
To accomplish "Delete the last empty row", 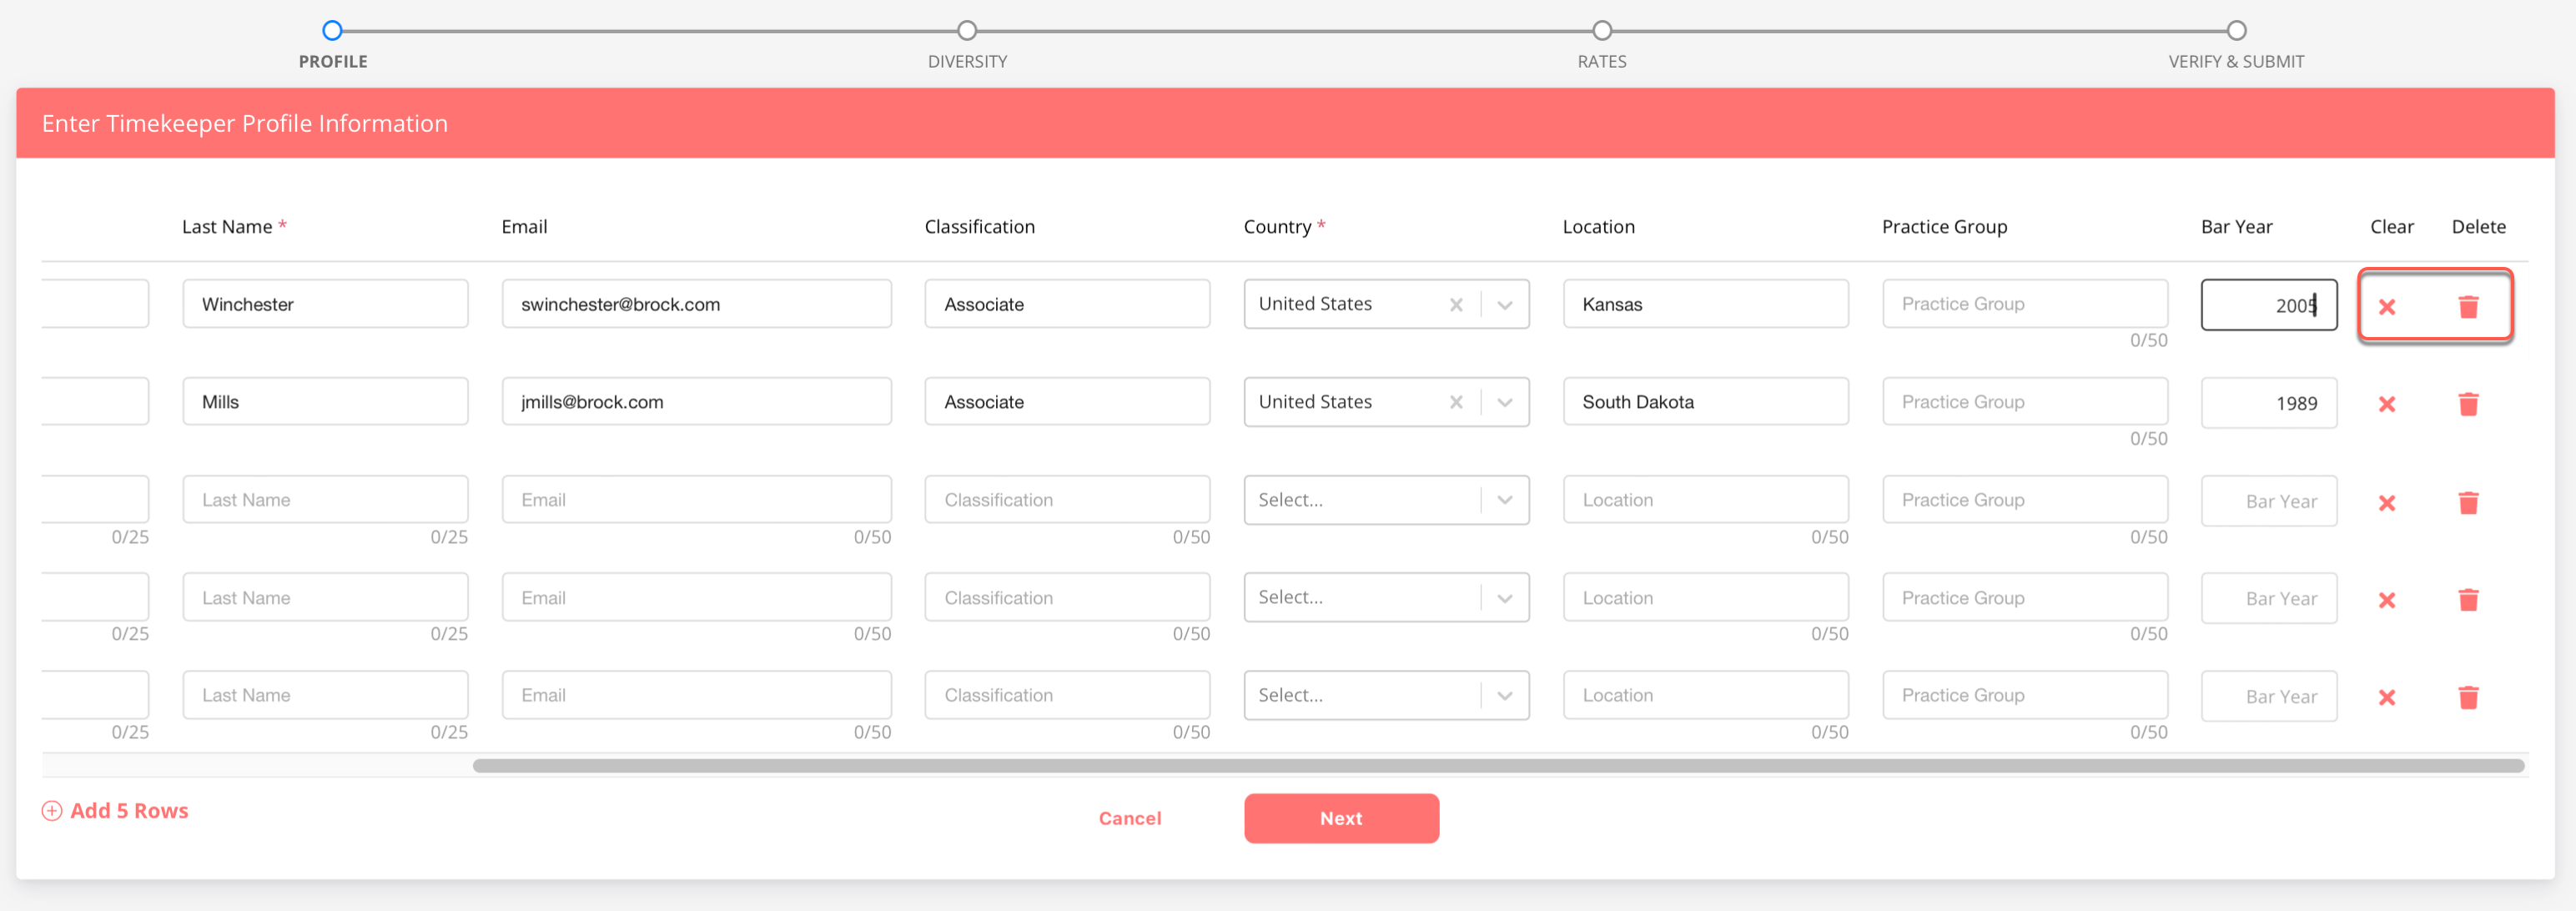I will 2469,697.
